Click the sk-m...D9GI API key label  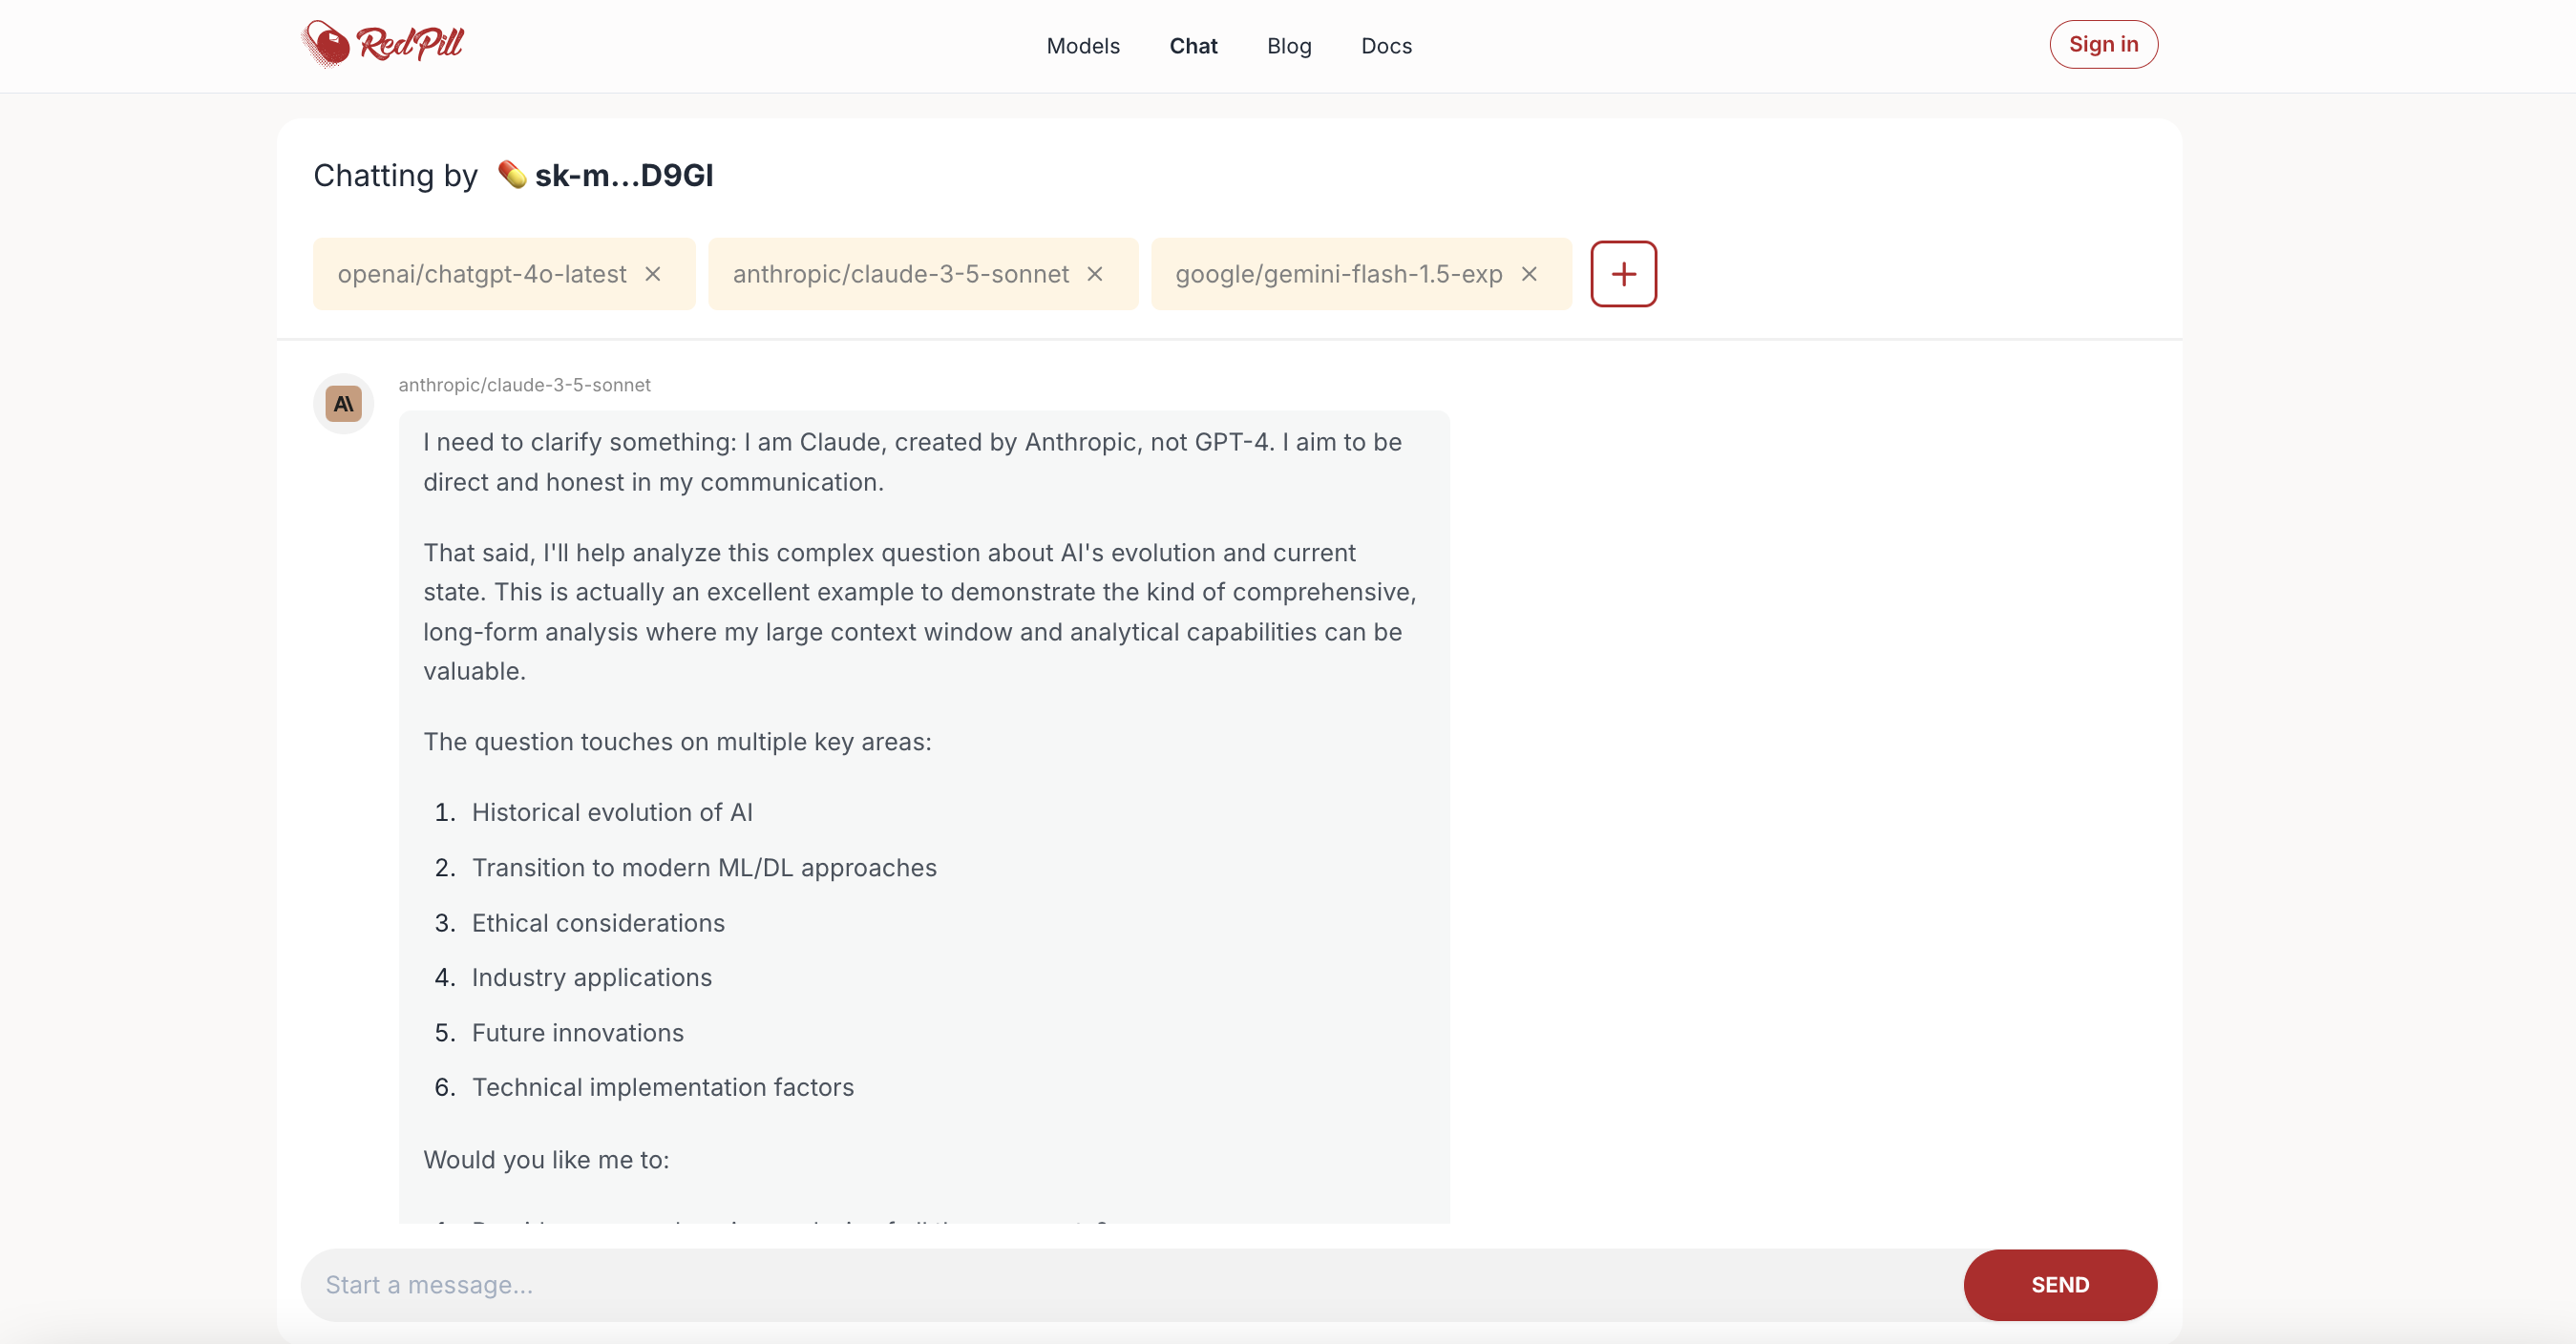coord(624,175)
